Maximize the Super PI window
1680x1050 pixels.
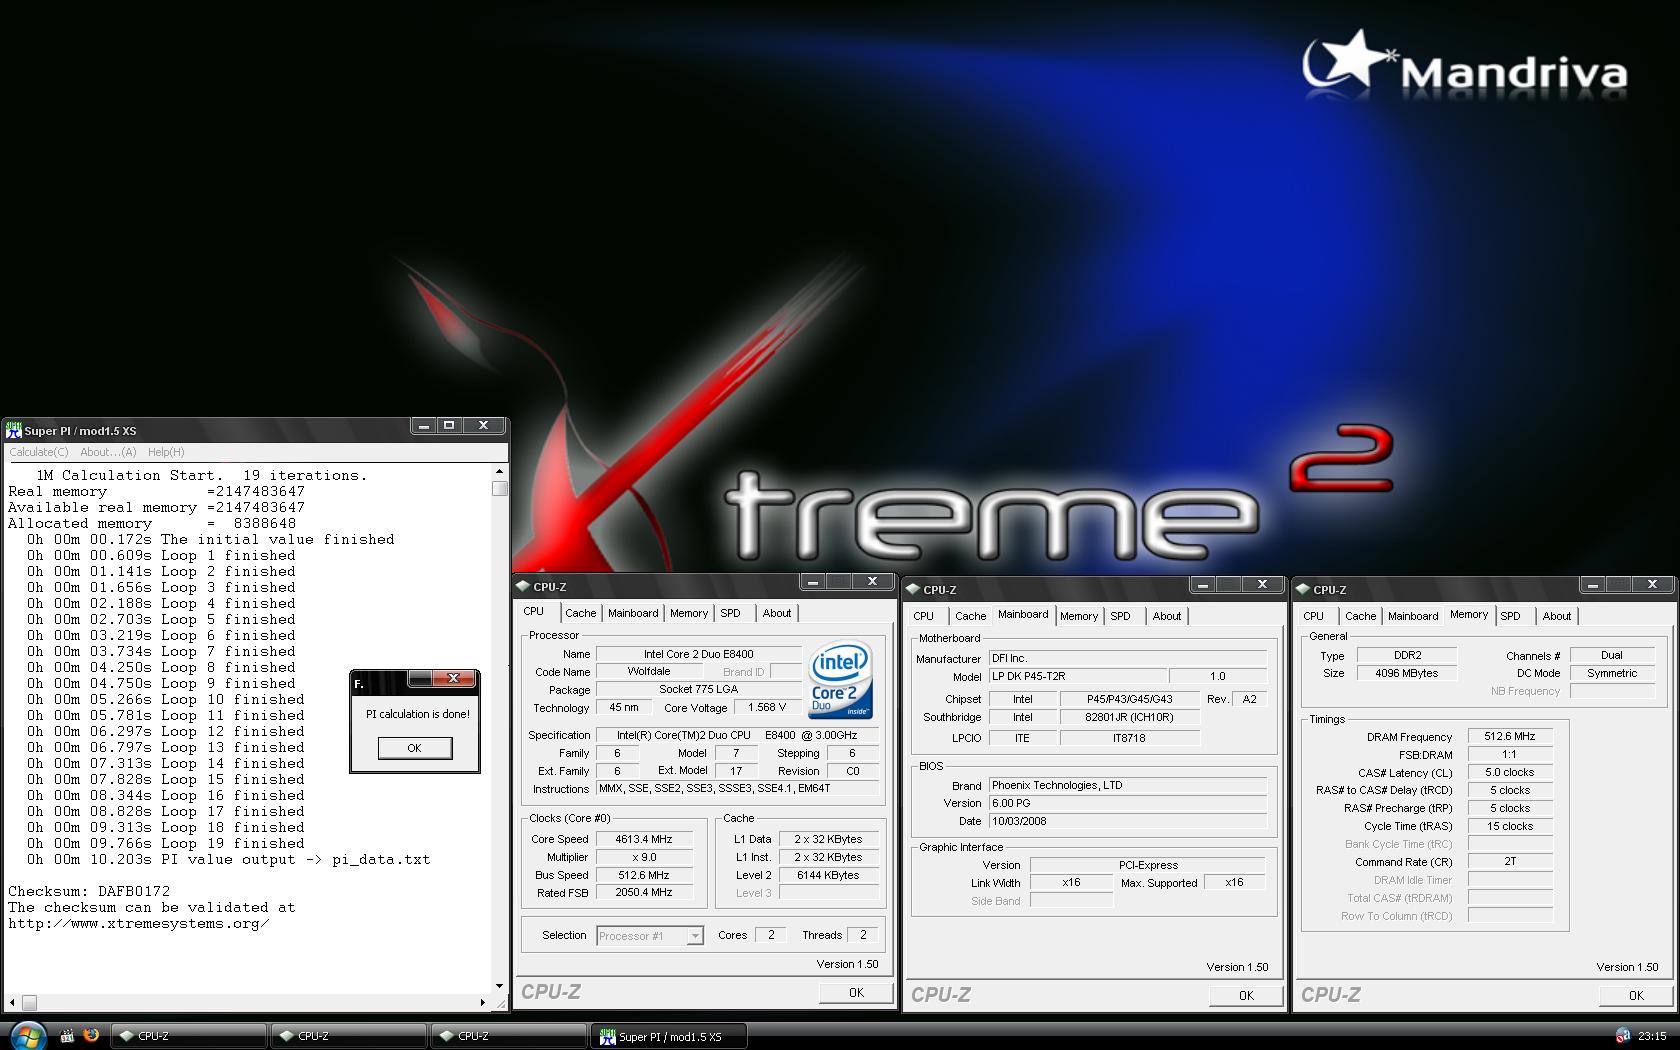pos(449,426)
